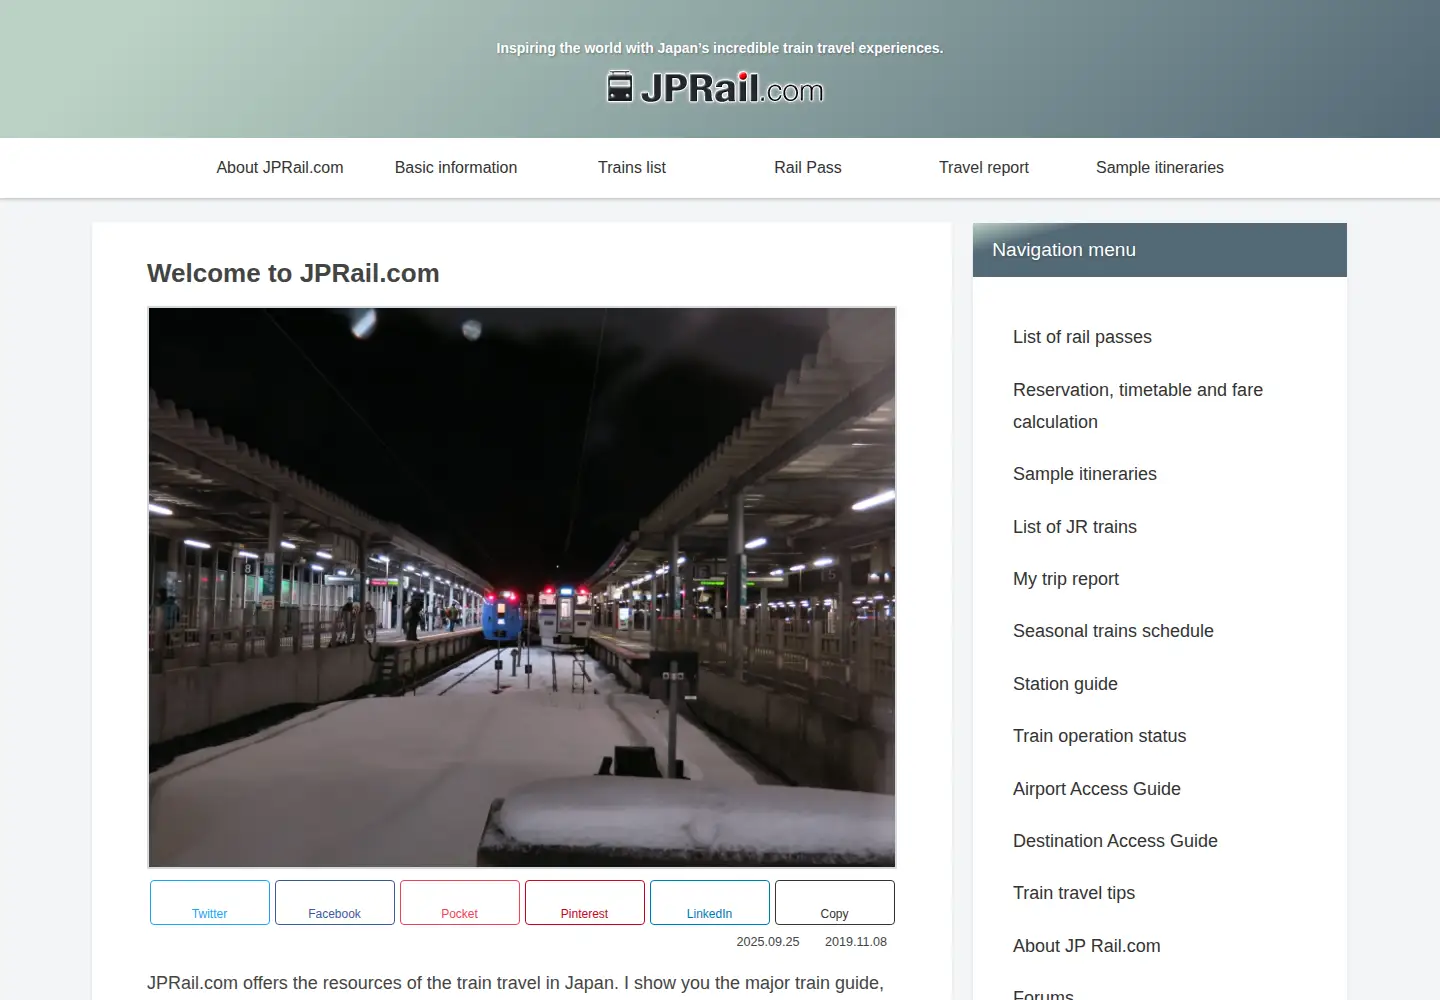Image resolution: width=1440 pixels, height=1000 pixels.
Task: Share the page on LinkedIn
Action: [x=710, y=902]
